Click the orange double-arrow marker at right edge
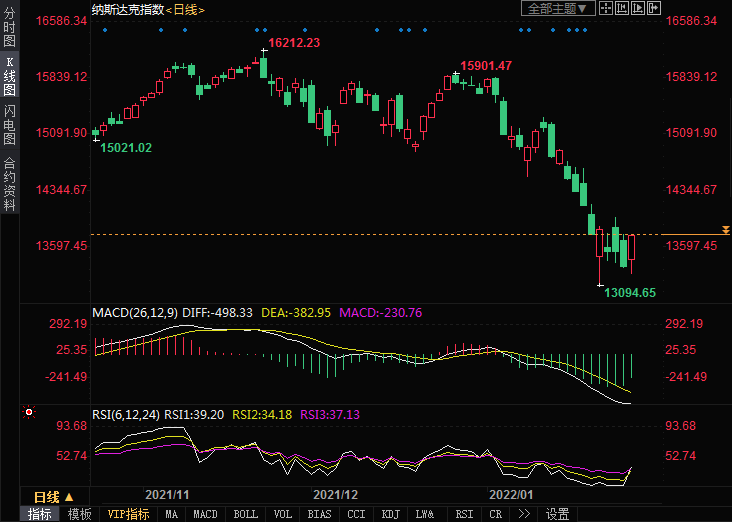The width and height of the screenshot is (732, 522). pyautogui.click(x=726, y=231)
